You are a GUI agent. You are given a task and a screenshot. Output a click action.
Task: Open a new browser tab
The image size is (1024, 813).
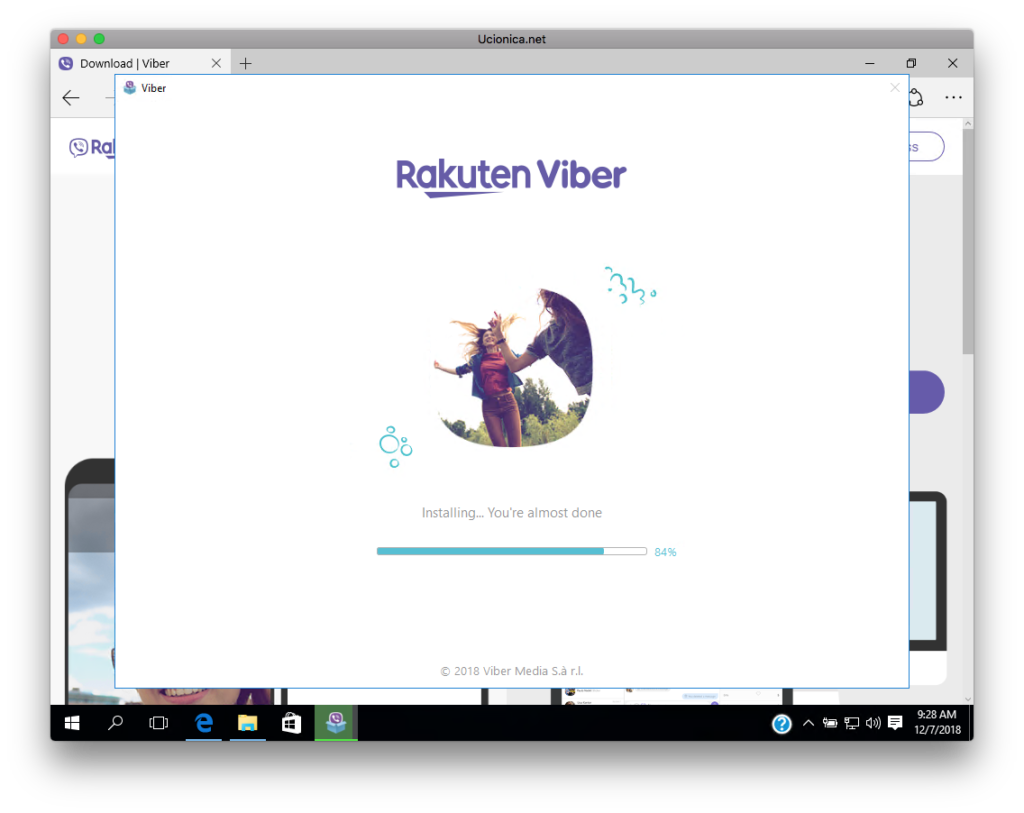pos(245,63)
